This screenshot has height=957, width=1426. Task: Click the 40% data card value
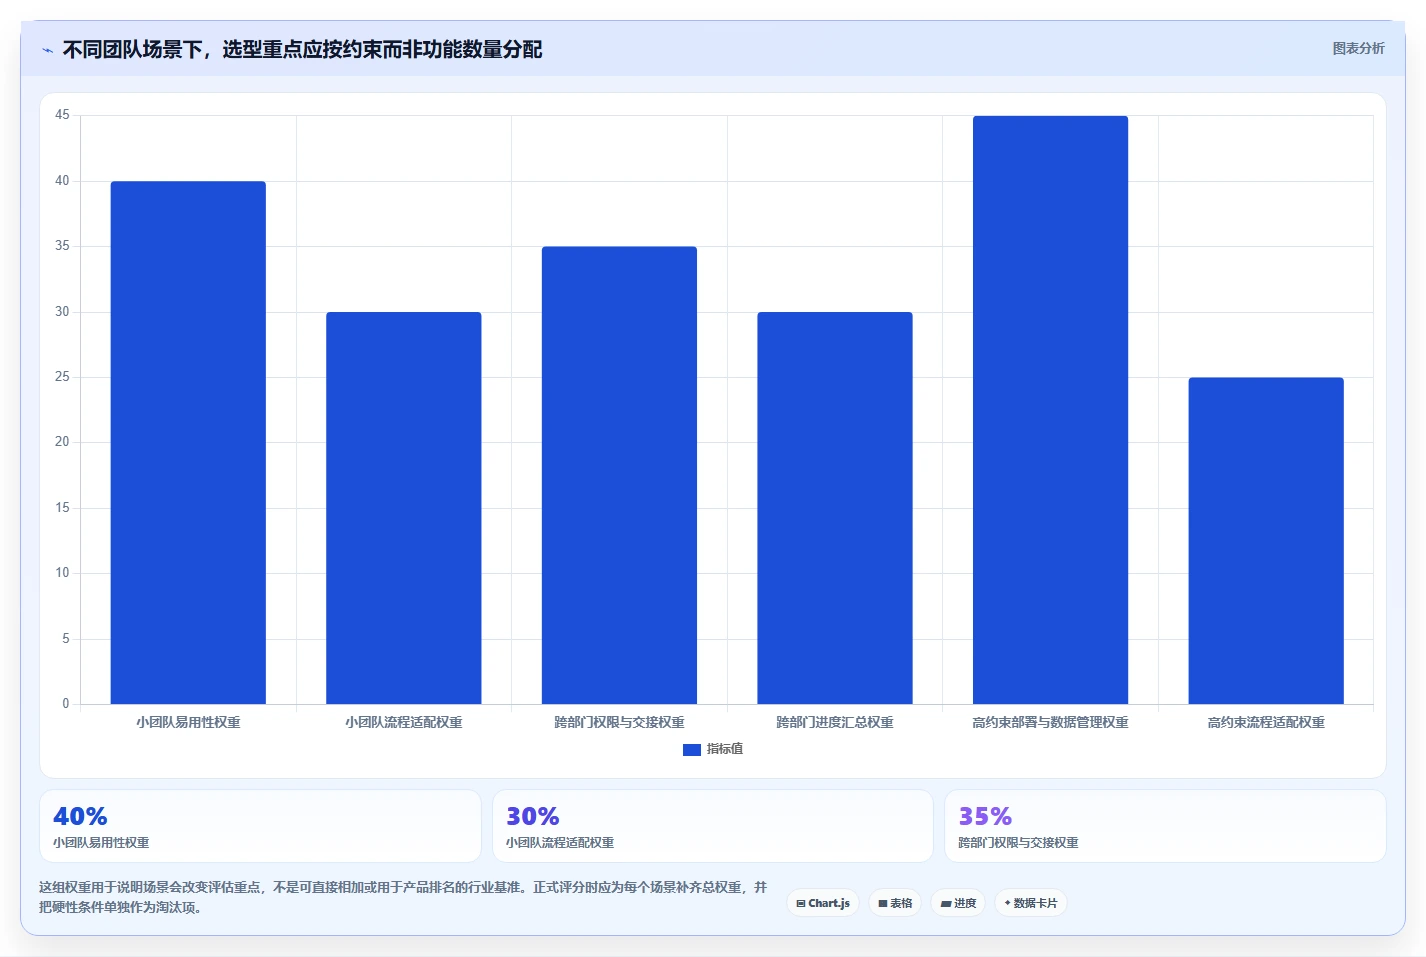click(80, 816)
